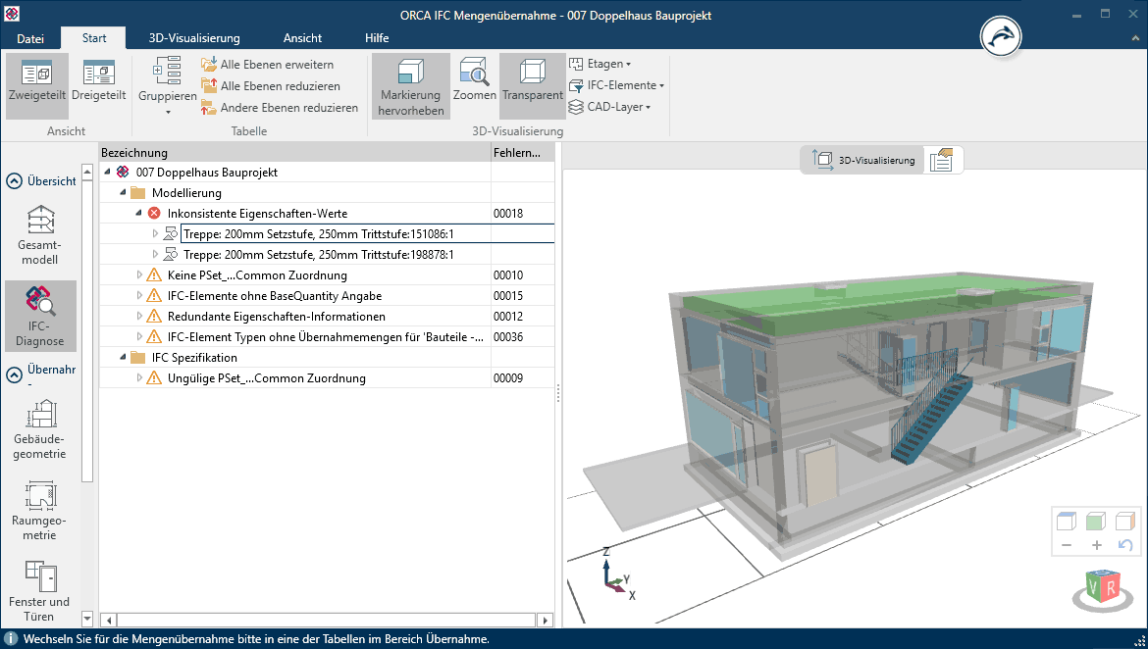The height and width of the screenshot is (649, 1148).
Task: Open the CAD-Layer dropdown
Action: tap(610, 107)
